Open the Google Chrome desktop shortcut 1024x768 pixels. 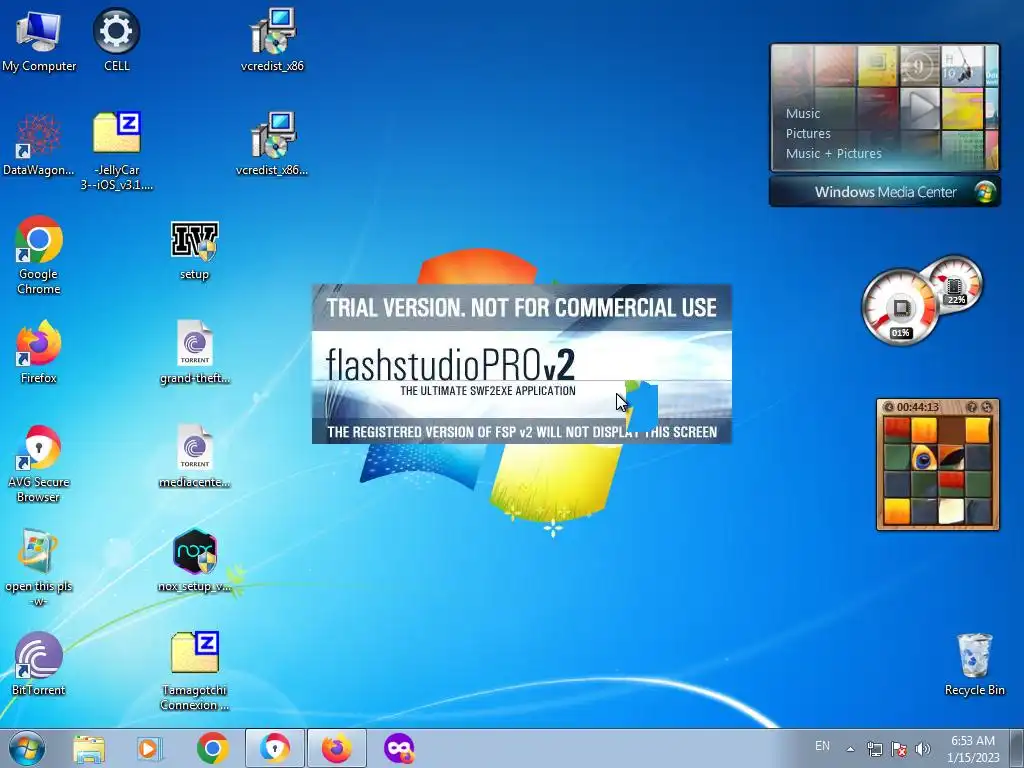[39, 255]
